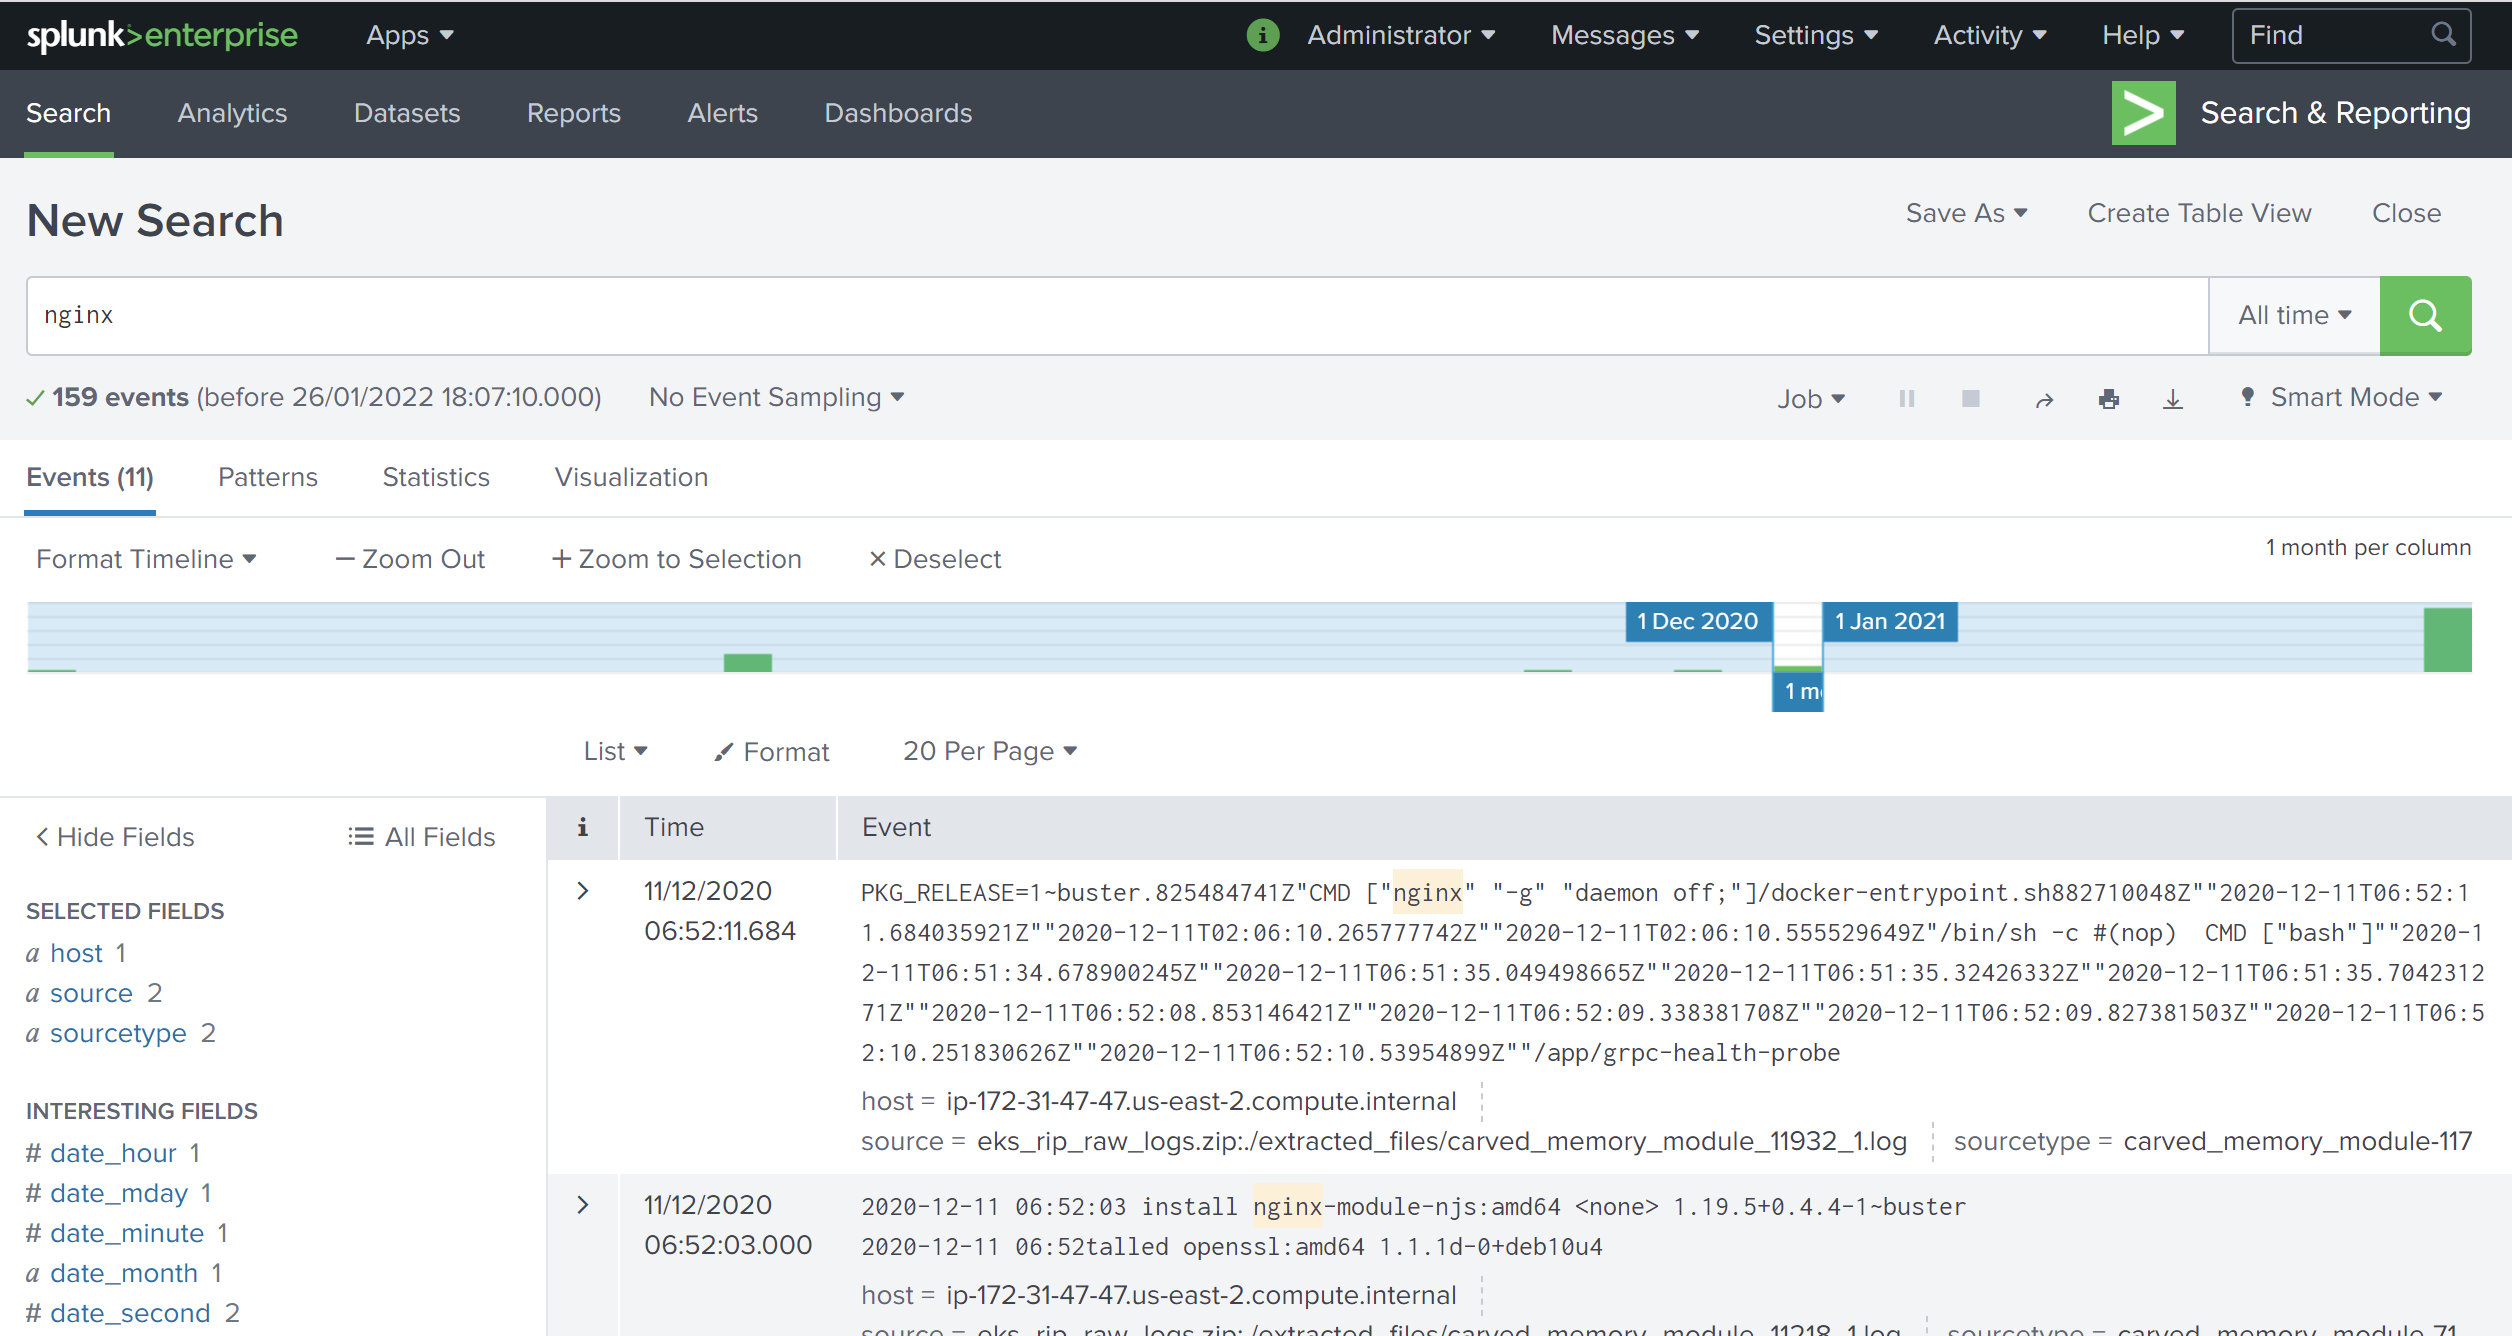Click the export download icon

pyautogui.click(x=2172, y=400)
